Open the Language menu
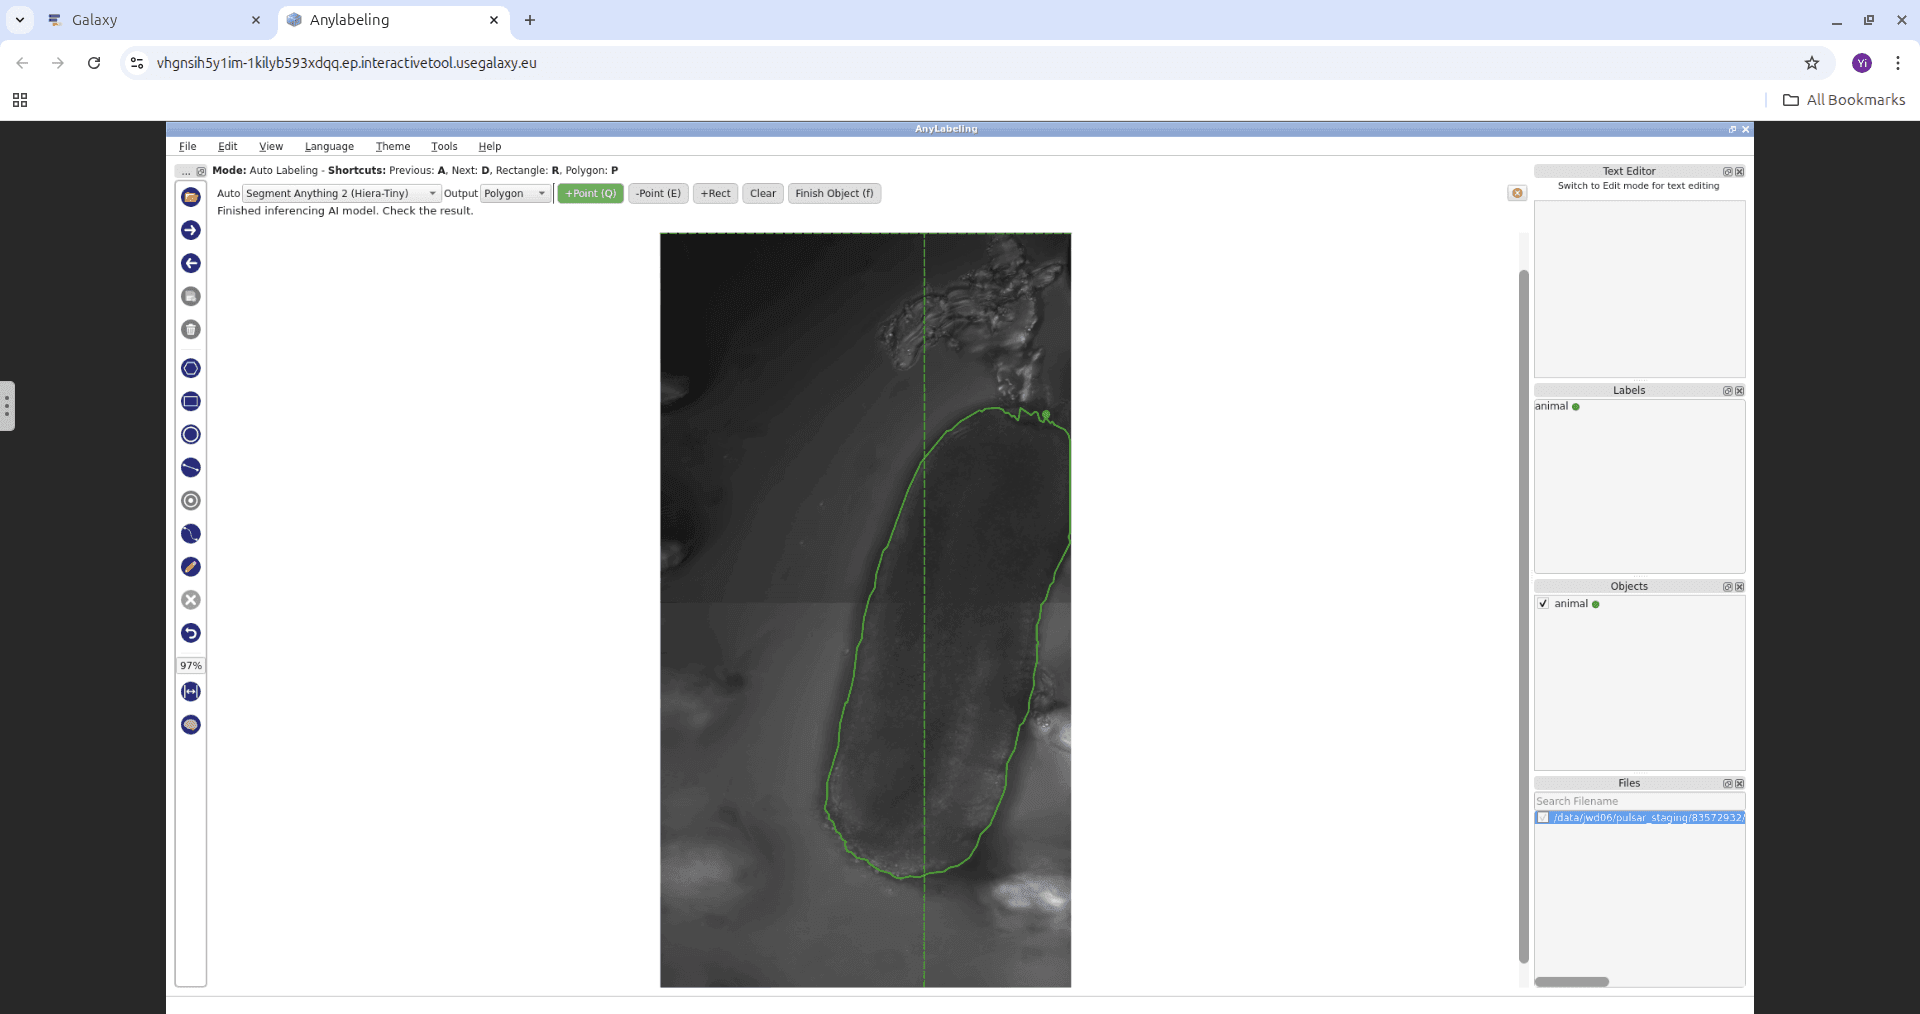1920x1014 pixels. pos(329,146)
